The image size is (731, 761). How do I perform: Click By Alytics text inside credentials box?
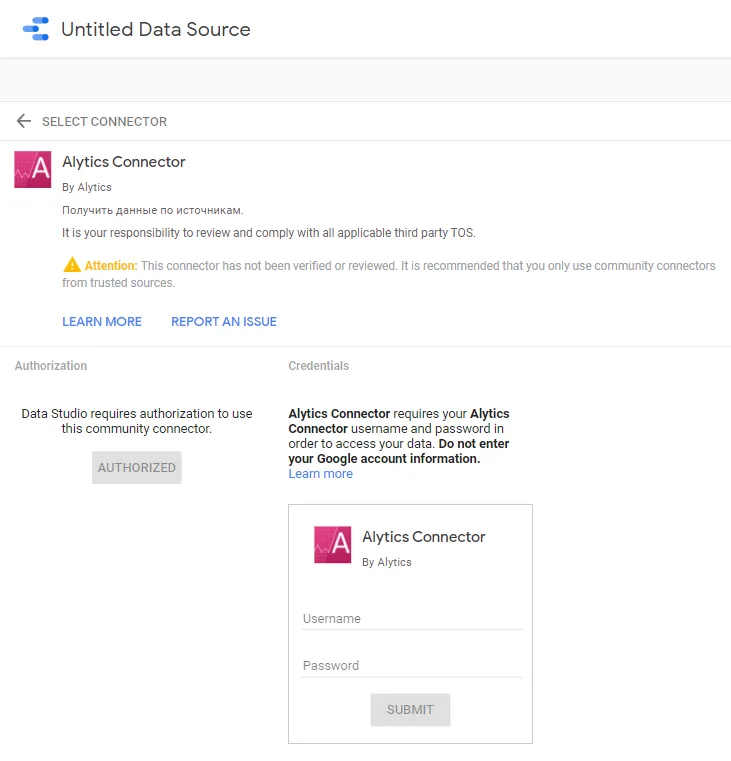[387, 562]
